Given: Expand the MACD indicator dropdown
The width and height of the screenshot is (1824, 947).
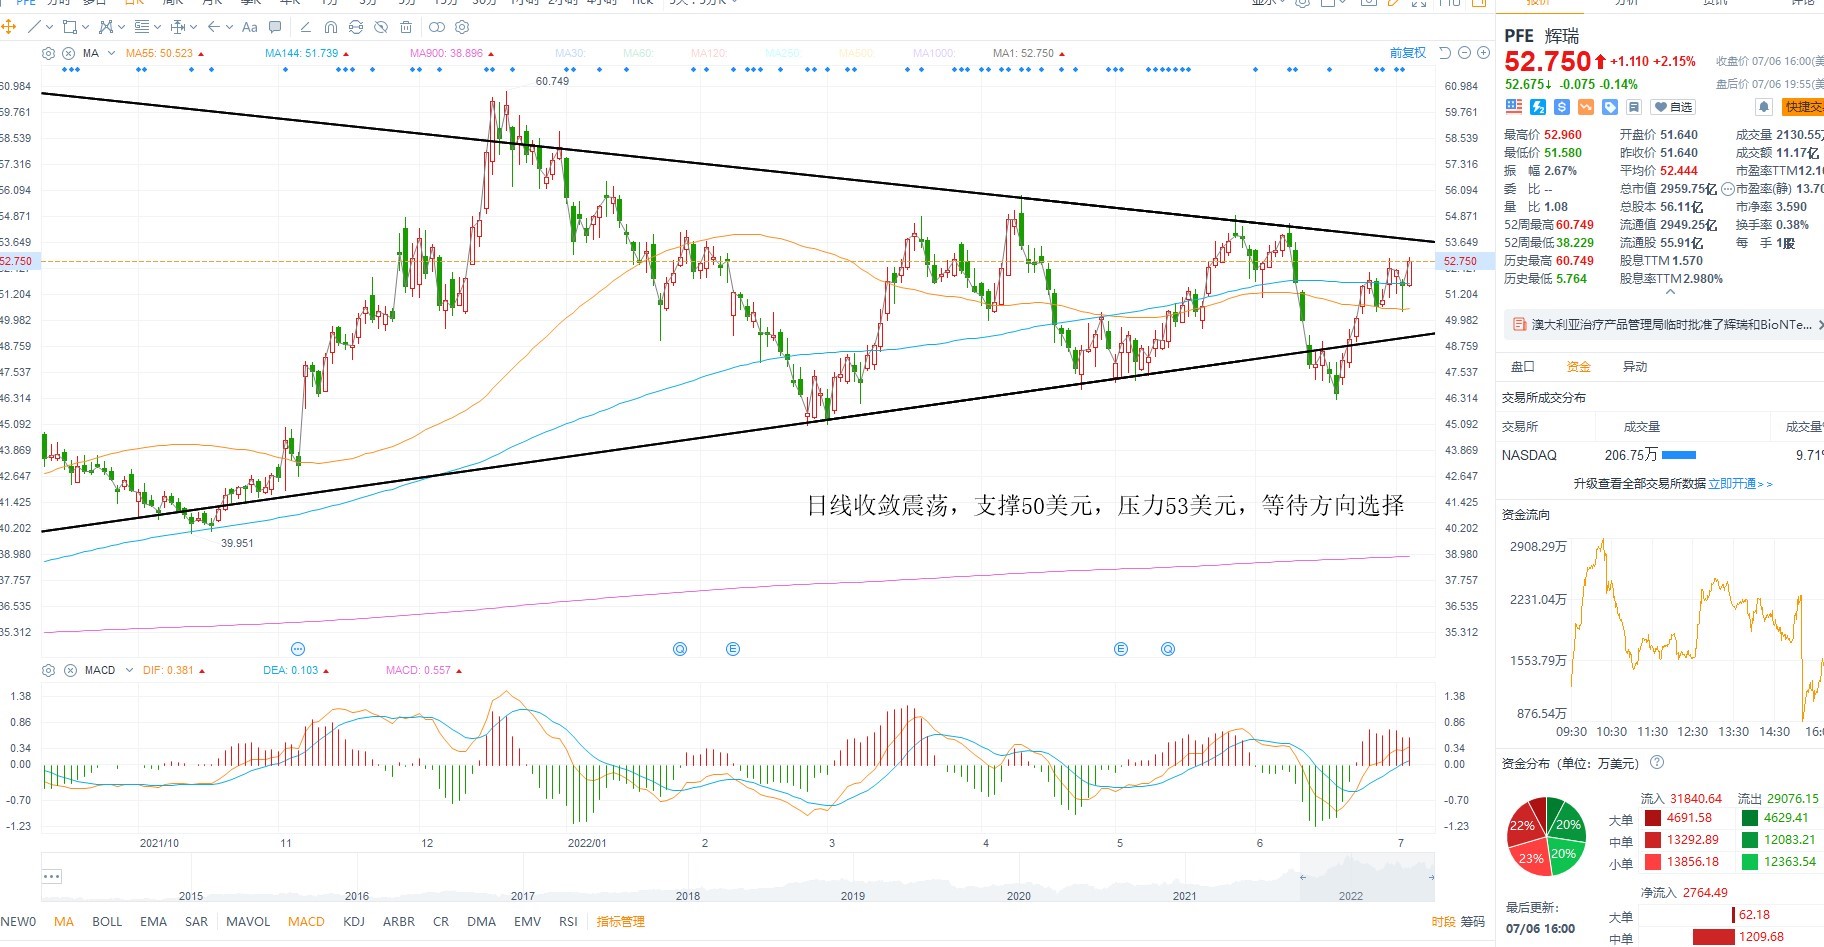Looking at the screenshot, I should (129, 670).
